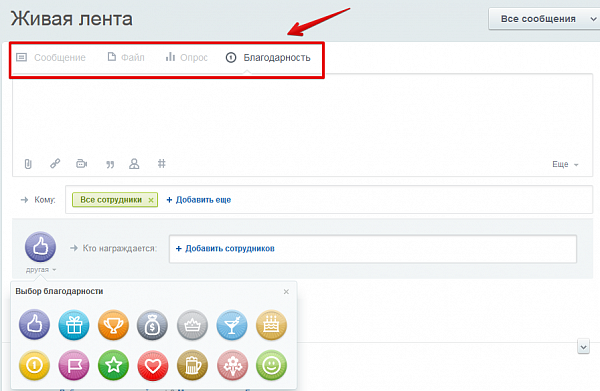600x391 pixels.
Task: Click the paperclip attach file icon
Action: (x=28, y=164)
